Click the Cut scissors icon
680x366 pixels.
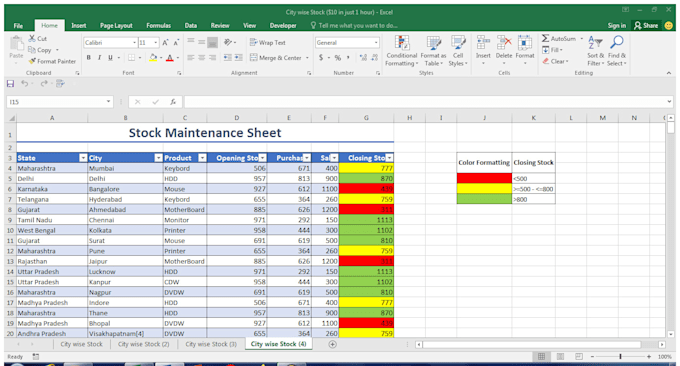pos(32,39)
